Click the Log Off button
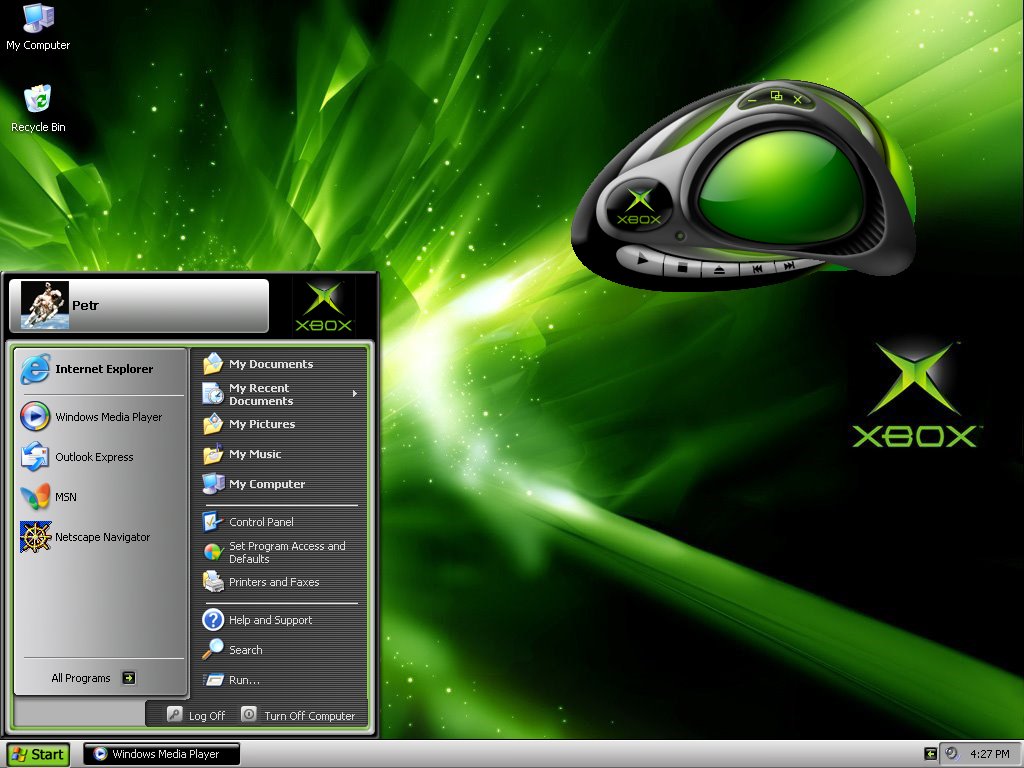 pos(196,715)
